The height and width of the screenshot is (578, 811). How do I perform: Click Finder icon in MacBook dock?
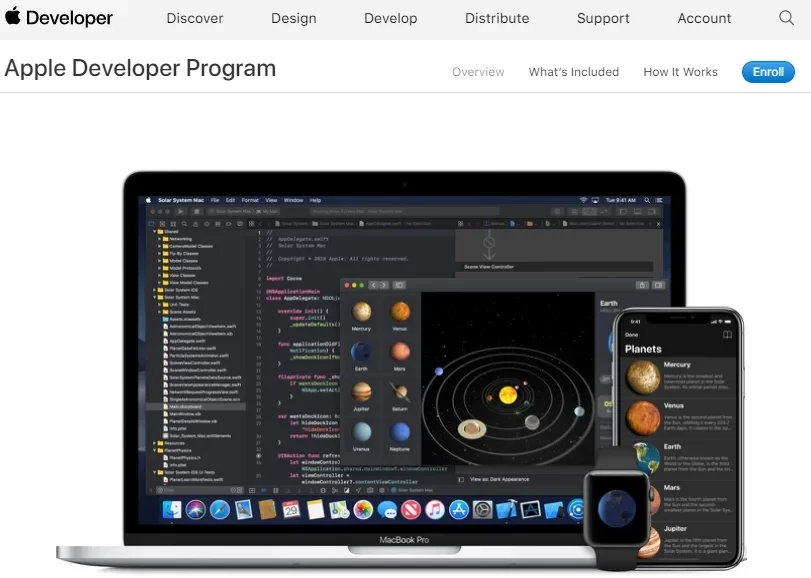coord(172,510)
